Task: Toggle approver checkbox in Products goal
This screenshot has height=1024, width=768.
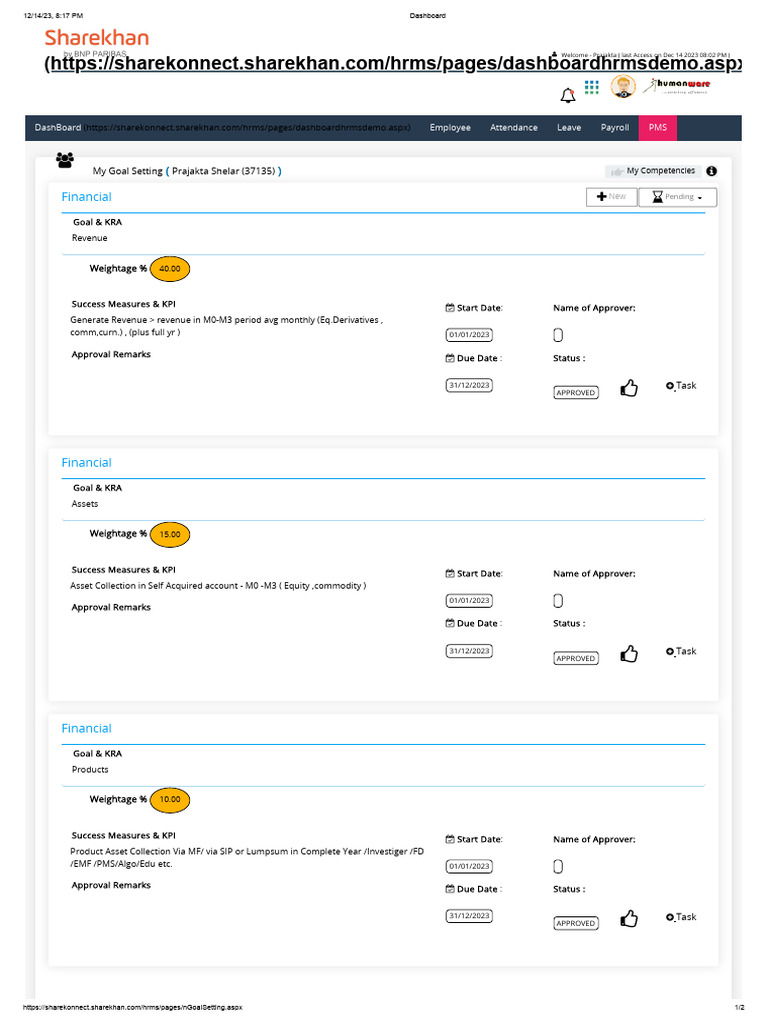Action: (558, 867)
